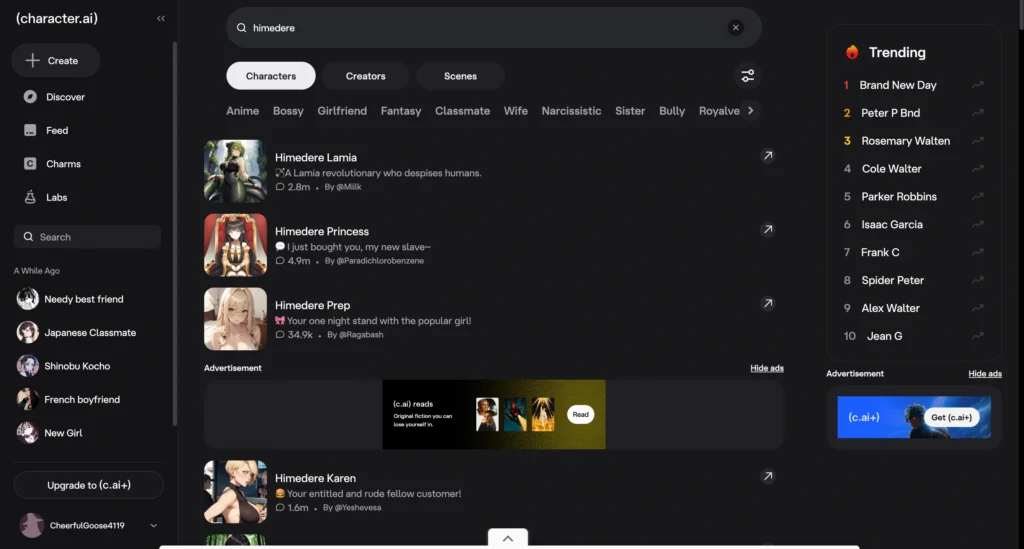The height and width of the screenshot is (549, 1024).
Task: Click the CheerfulGoose4119 profile avatar
Action: (x=31, y=525)
